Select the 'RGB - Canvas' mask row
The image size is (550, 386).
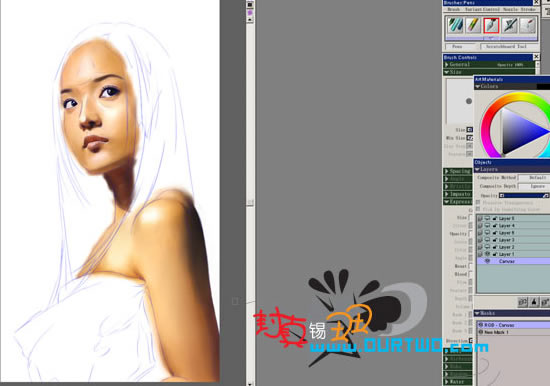click(513, 325)
